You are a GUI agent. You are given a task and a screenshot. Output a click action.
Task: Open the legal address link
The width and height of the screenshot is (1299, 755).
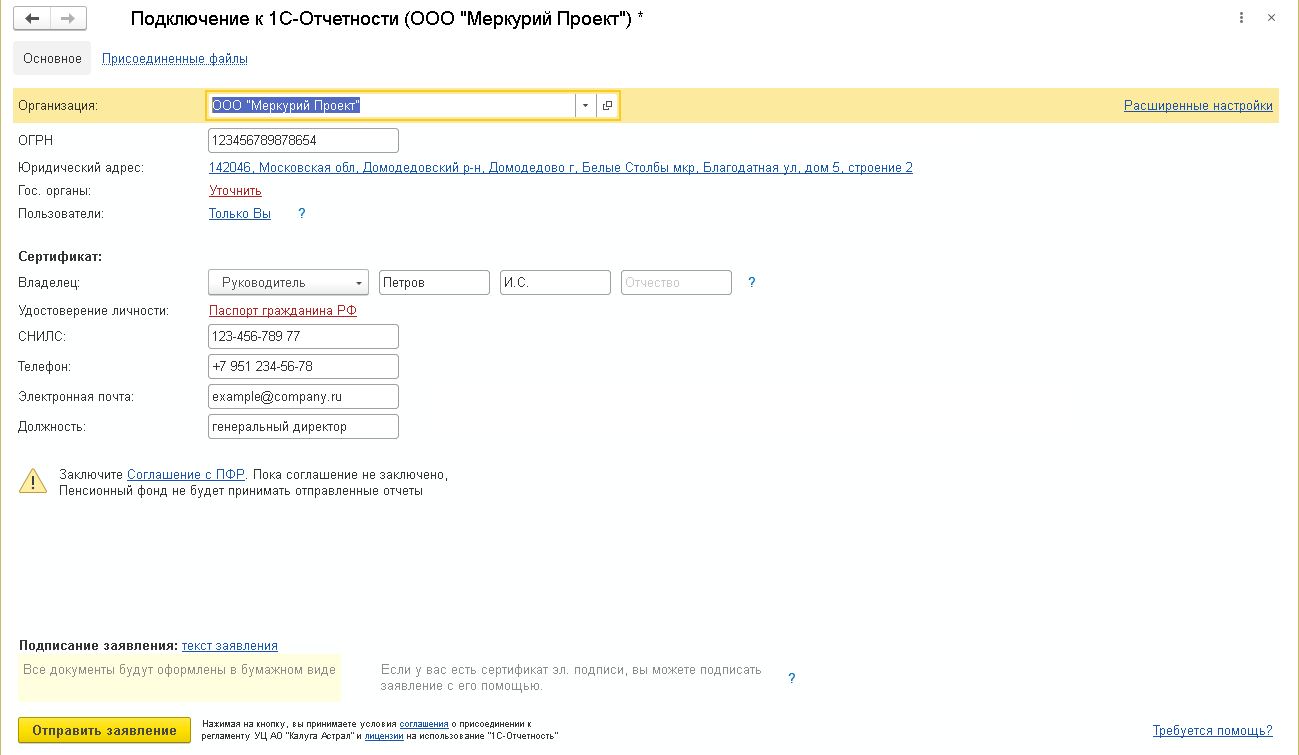point(560,168)
